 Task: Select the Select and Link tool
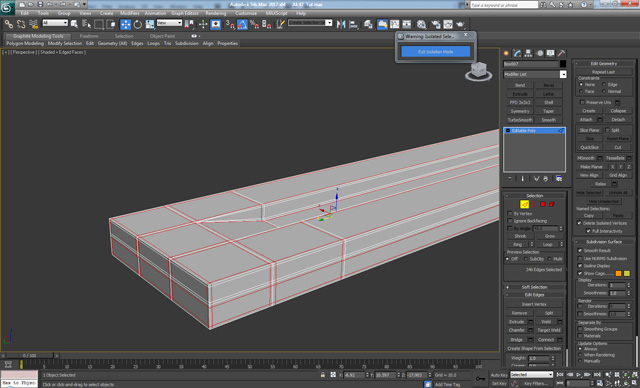[9, 24]
